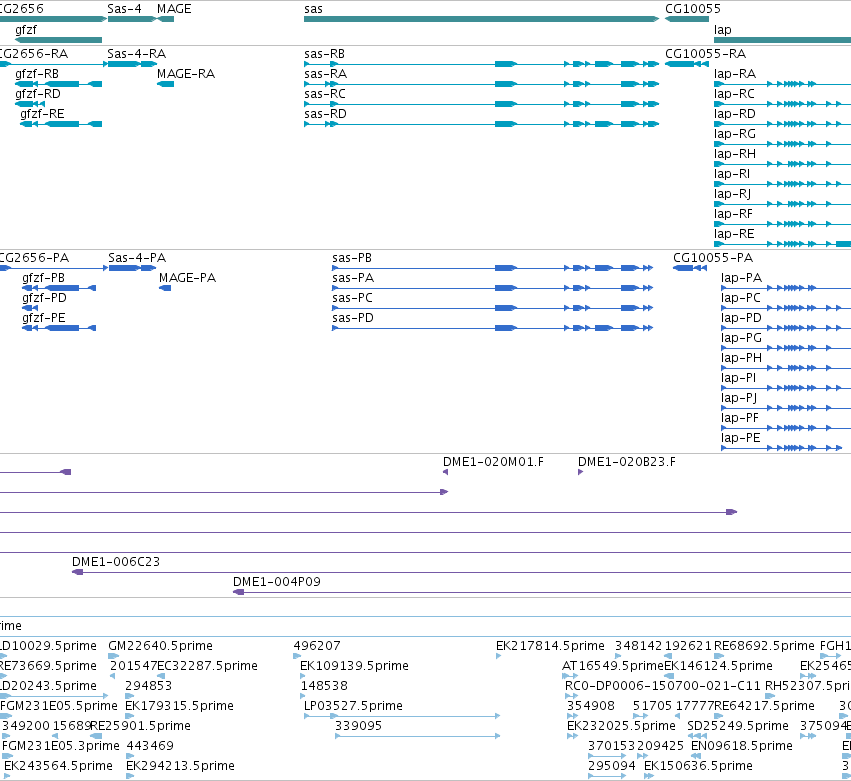Select transcript sas-RA
Screen dimensions: 851x781
coord(481,84)
